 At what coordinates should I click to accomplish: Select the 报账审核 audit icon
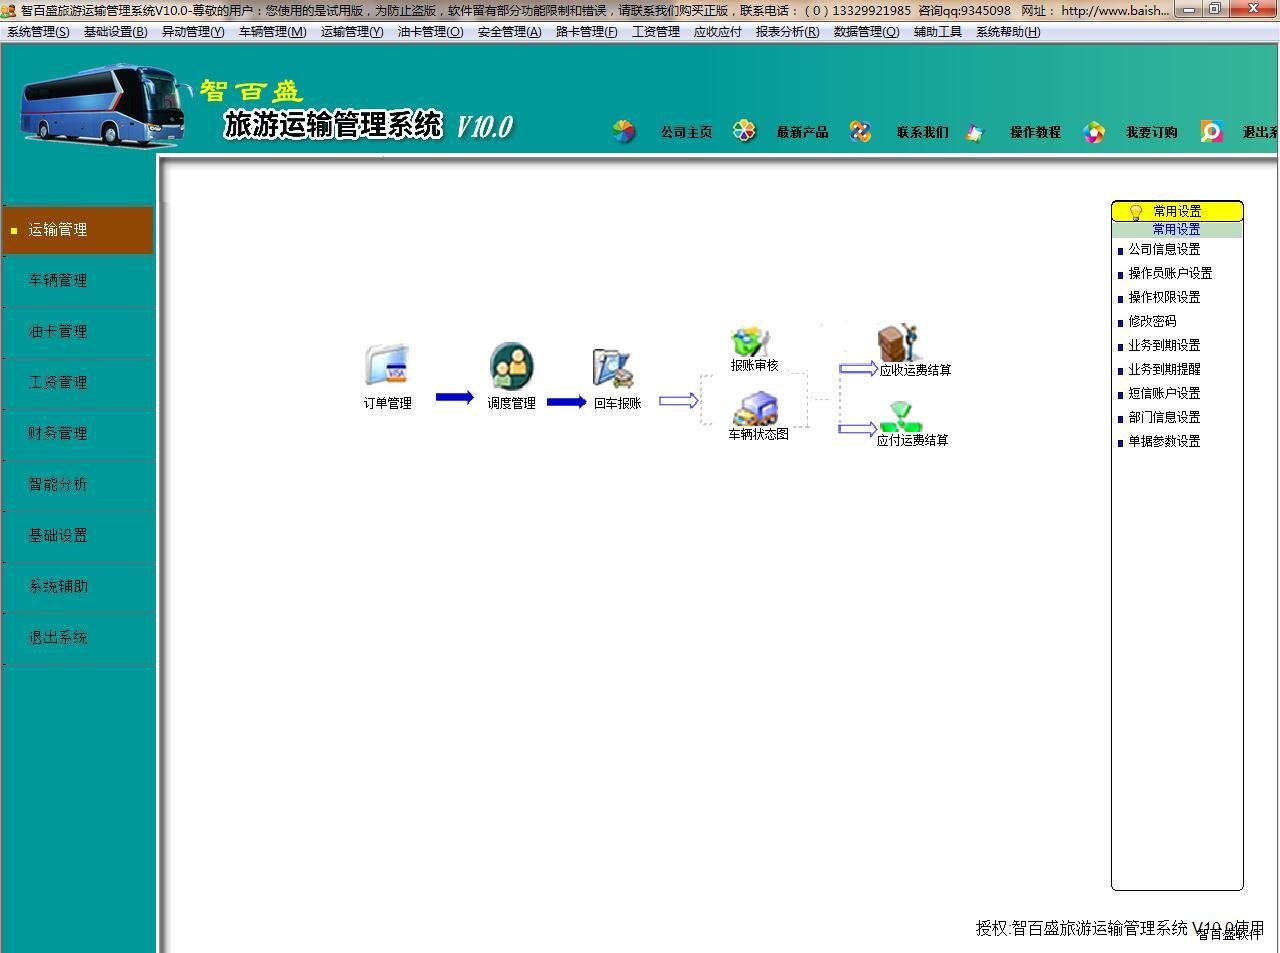751,342
